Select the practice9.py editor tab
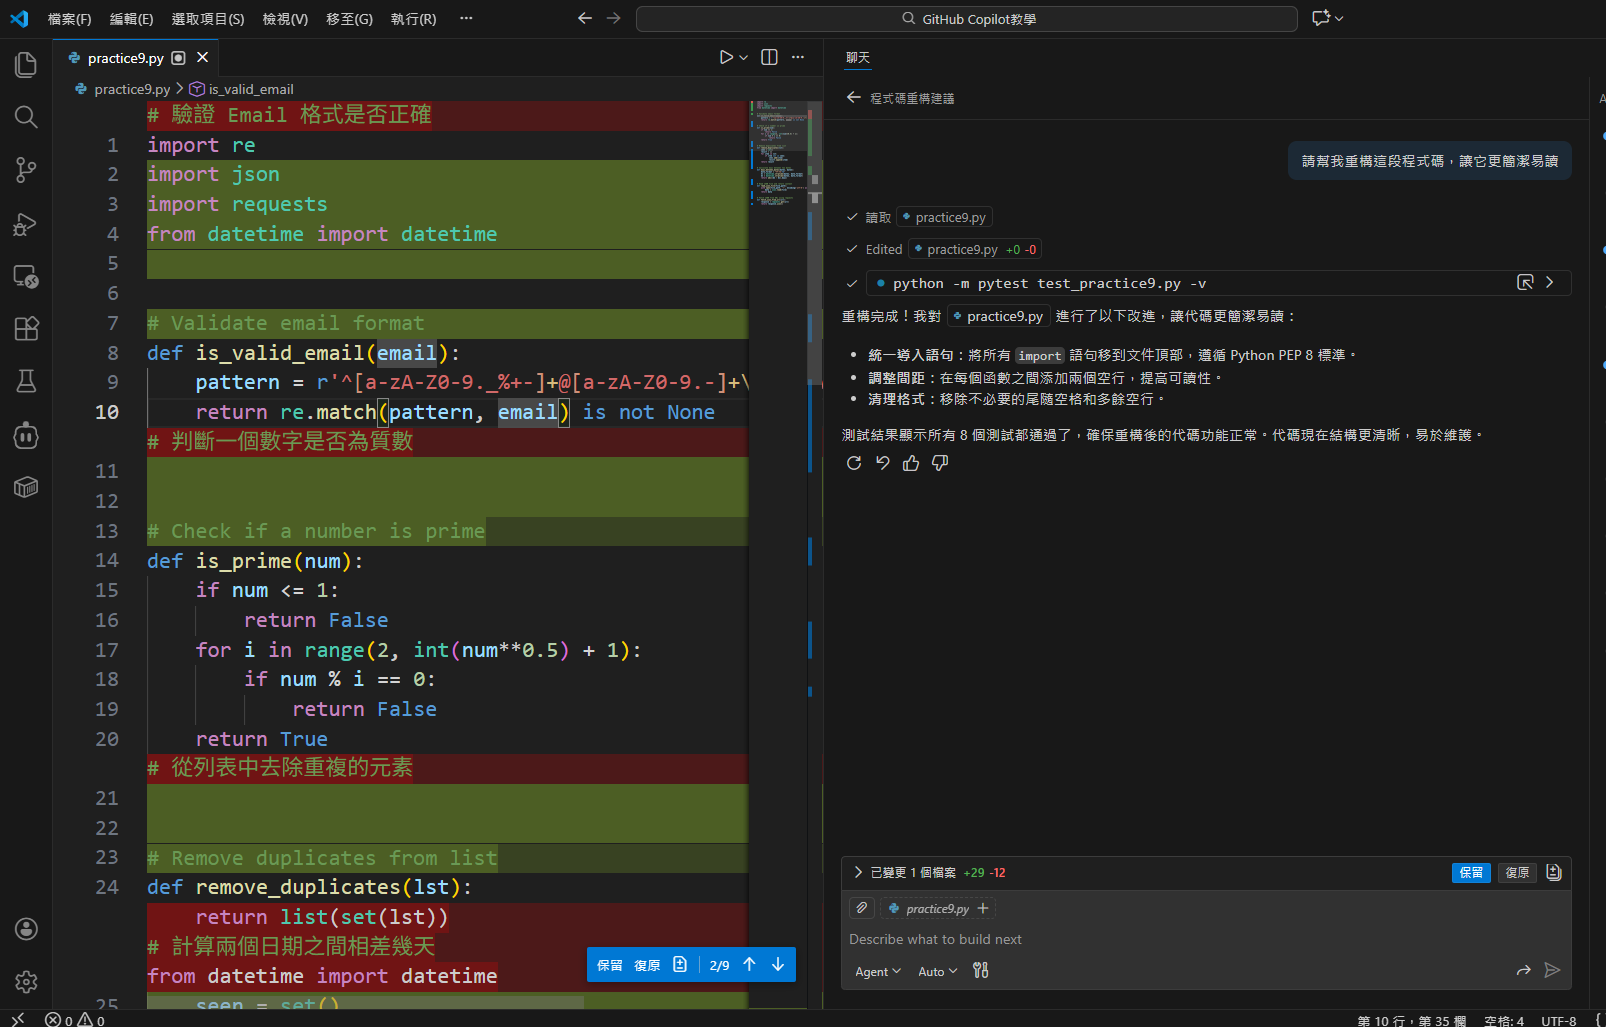This screenshot has height=1027, width=1606. click(x=125, y=58)
